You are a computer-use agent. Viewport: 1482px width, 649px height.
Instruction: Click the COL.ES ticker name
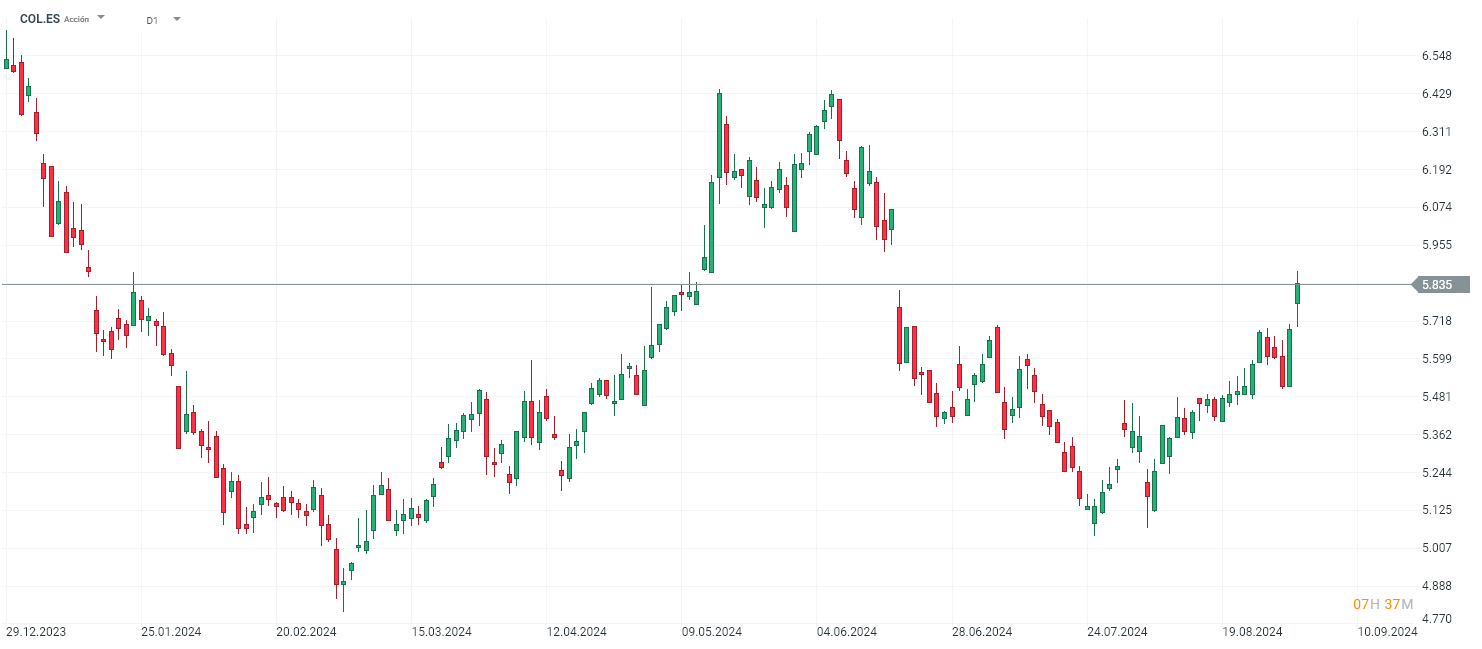40,19
